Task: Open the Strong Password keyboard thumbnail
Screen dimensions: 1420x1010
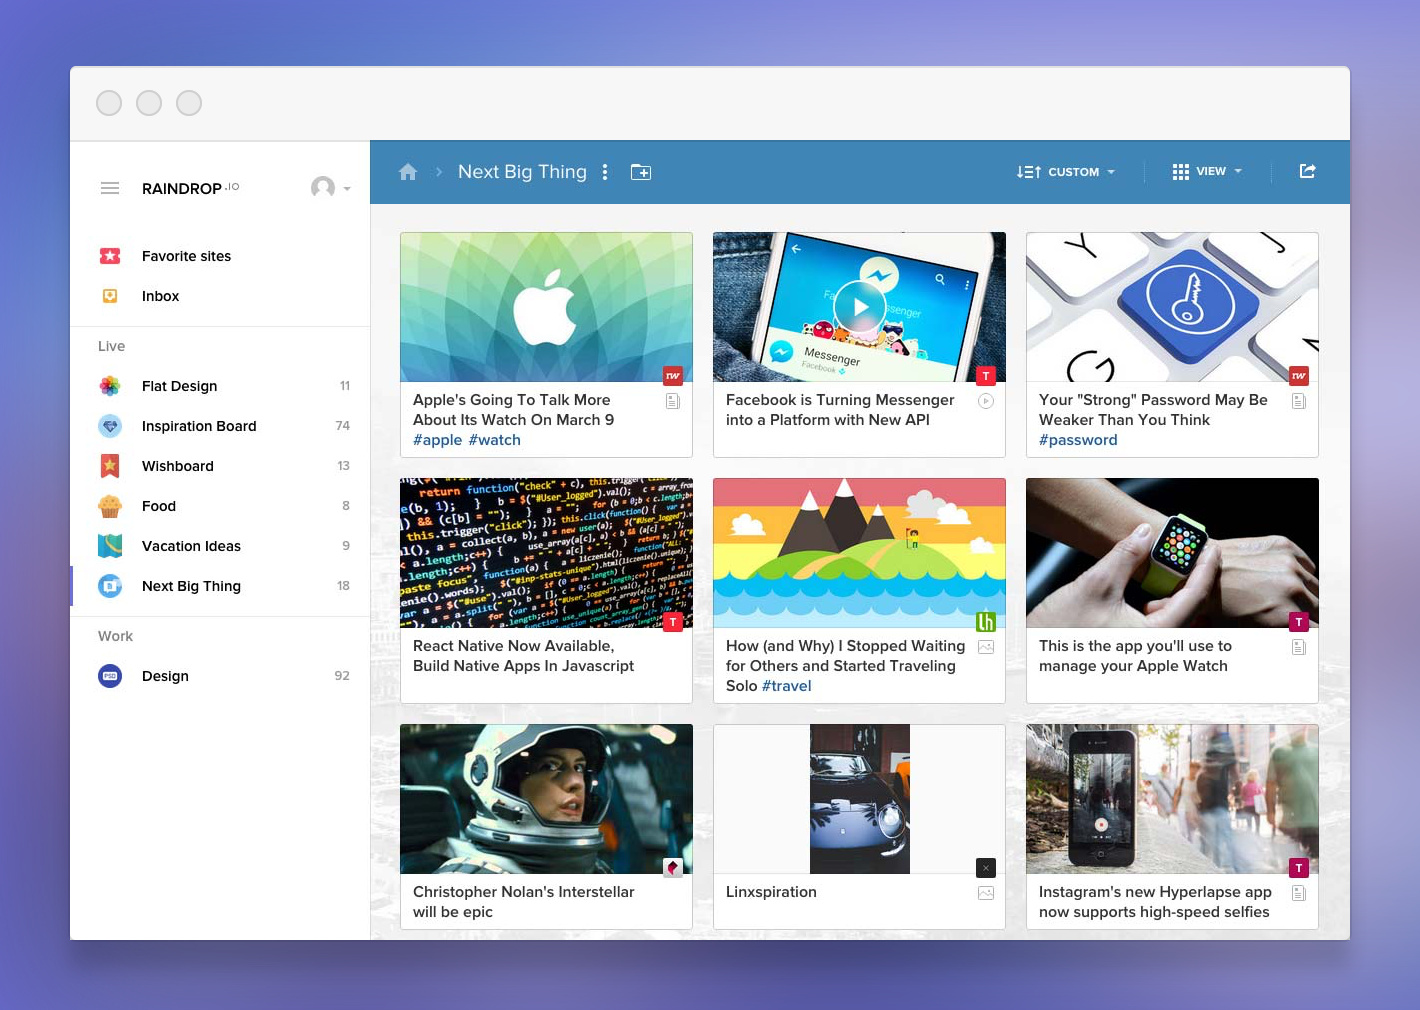Action: (1172, 307)
